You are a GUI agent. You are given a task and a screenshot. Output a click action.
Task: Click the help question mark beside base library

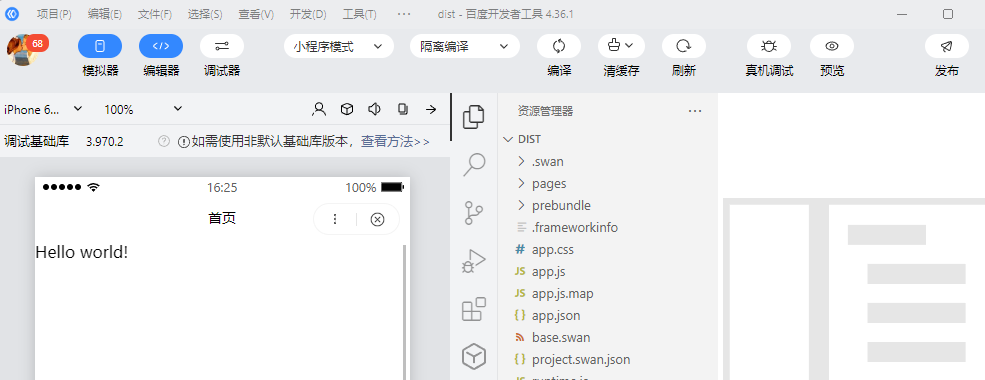coord(164,141)
